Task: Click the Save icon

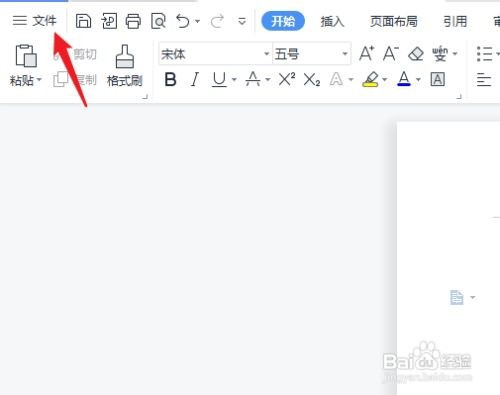Action: pos(83,21)
